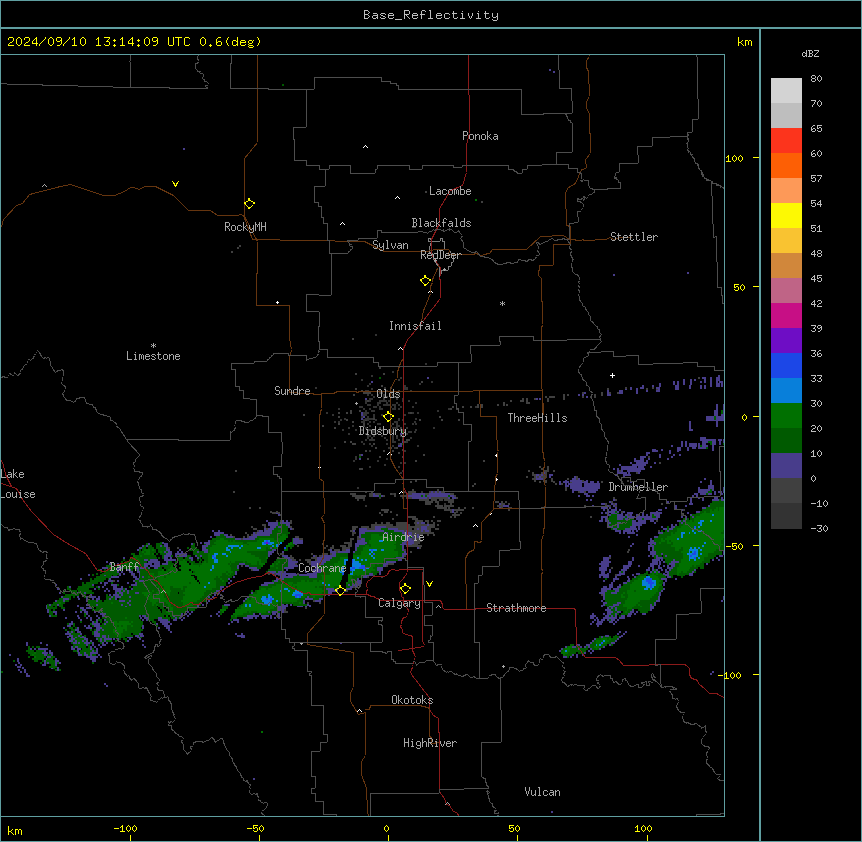Click the Drumheller label
The image size is (862, 842).
638,487
